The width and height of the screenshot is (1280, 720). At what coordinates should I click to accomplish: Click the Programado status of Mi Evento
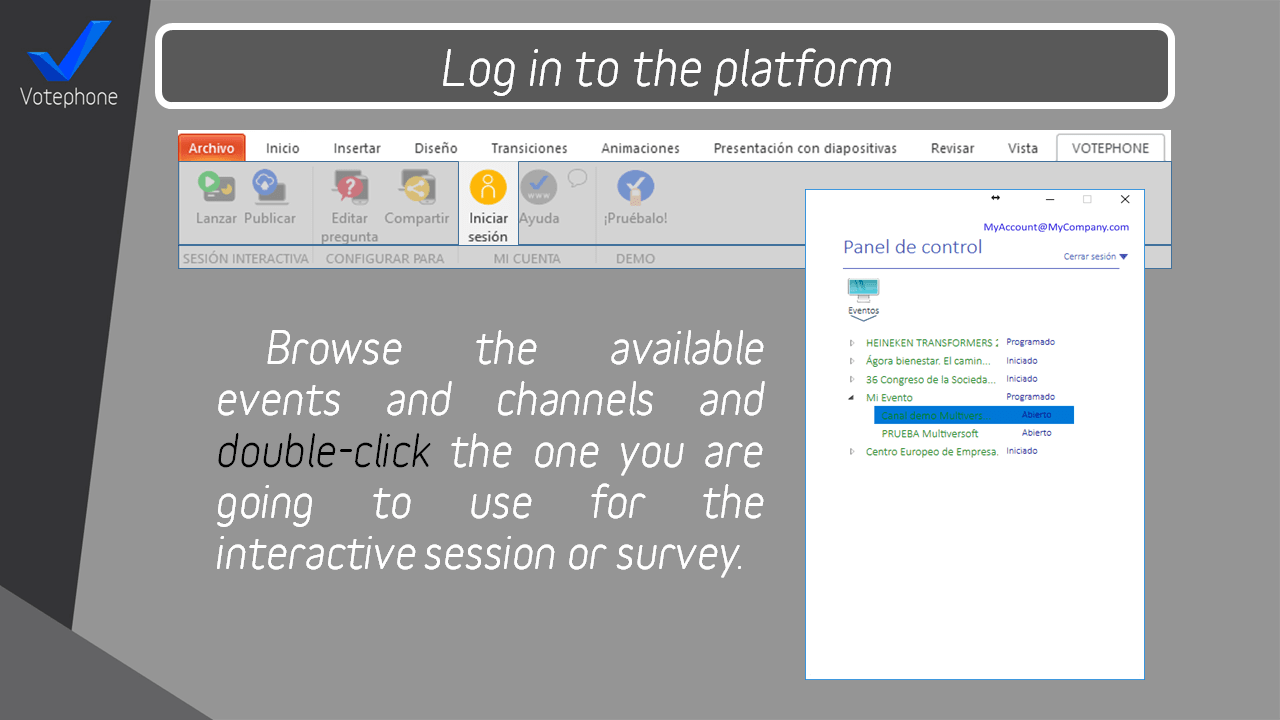[x=1030, y=397]
